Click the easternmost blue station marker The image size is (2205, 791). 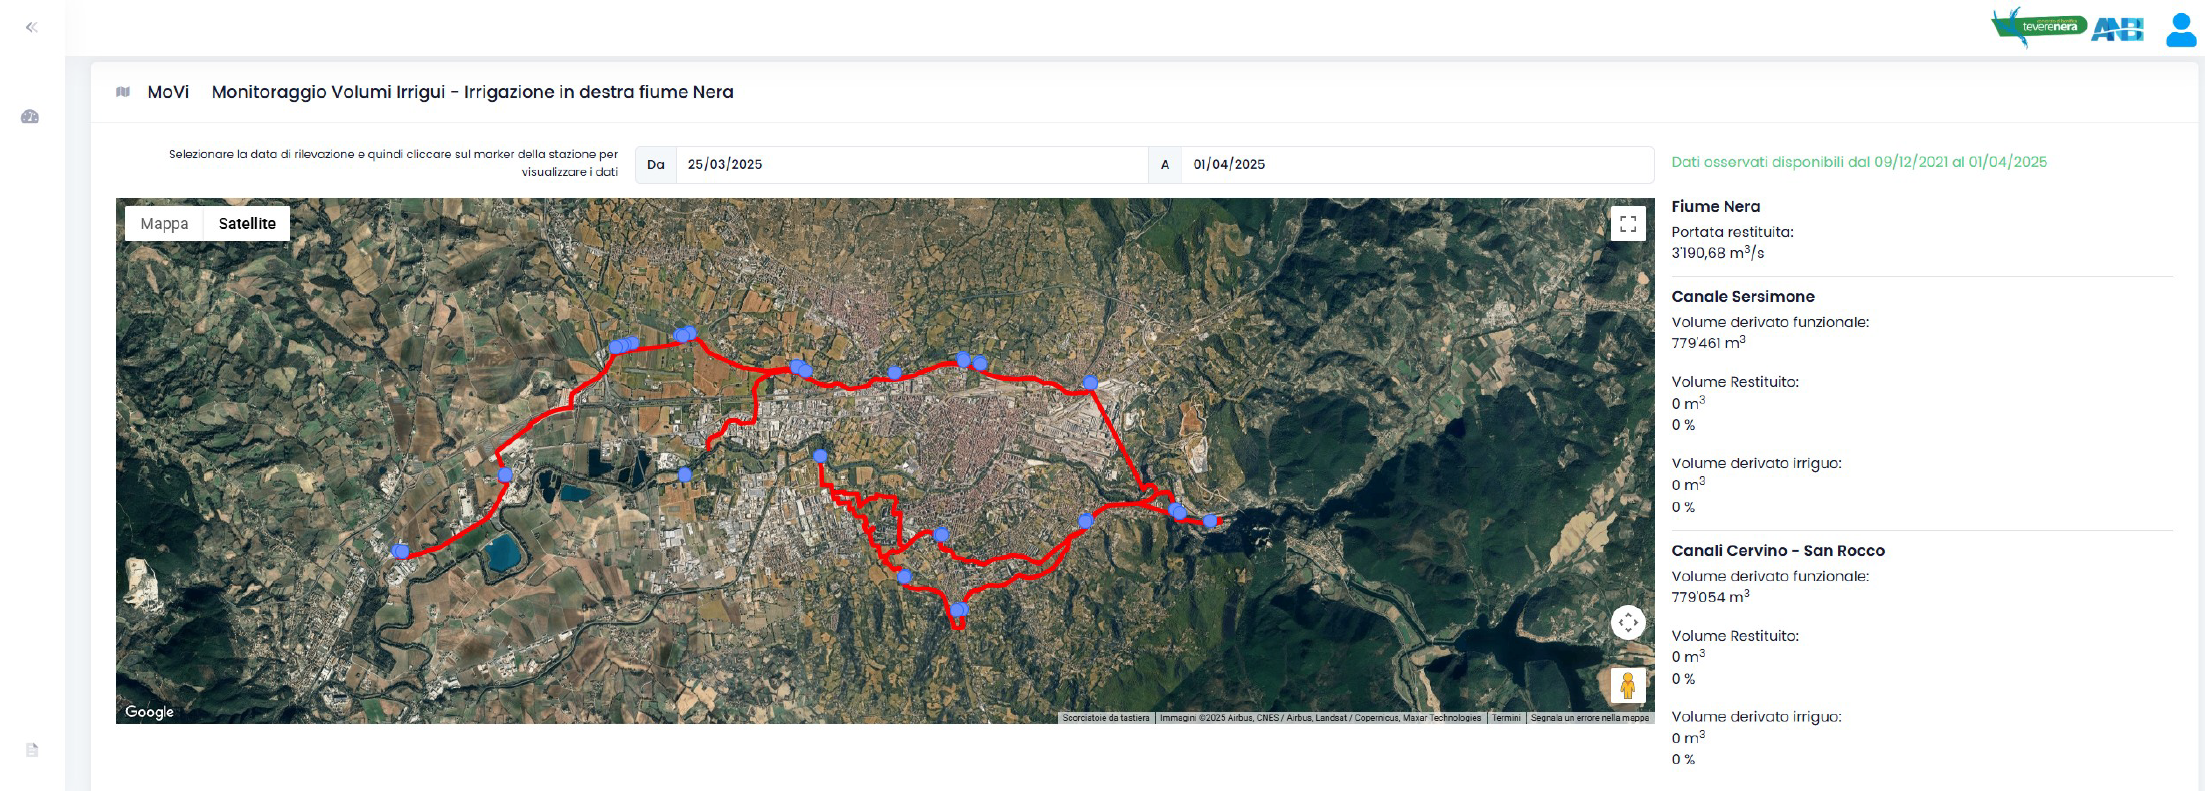[x=1210, y=521]
